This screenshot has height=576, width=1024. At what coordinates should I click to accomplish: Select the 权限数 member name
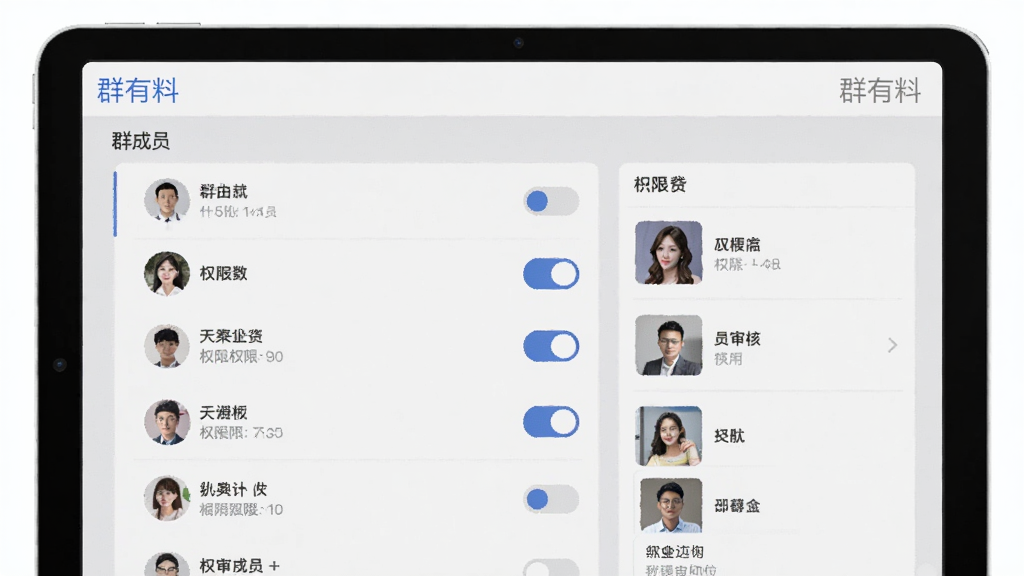coord(223,273)
